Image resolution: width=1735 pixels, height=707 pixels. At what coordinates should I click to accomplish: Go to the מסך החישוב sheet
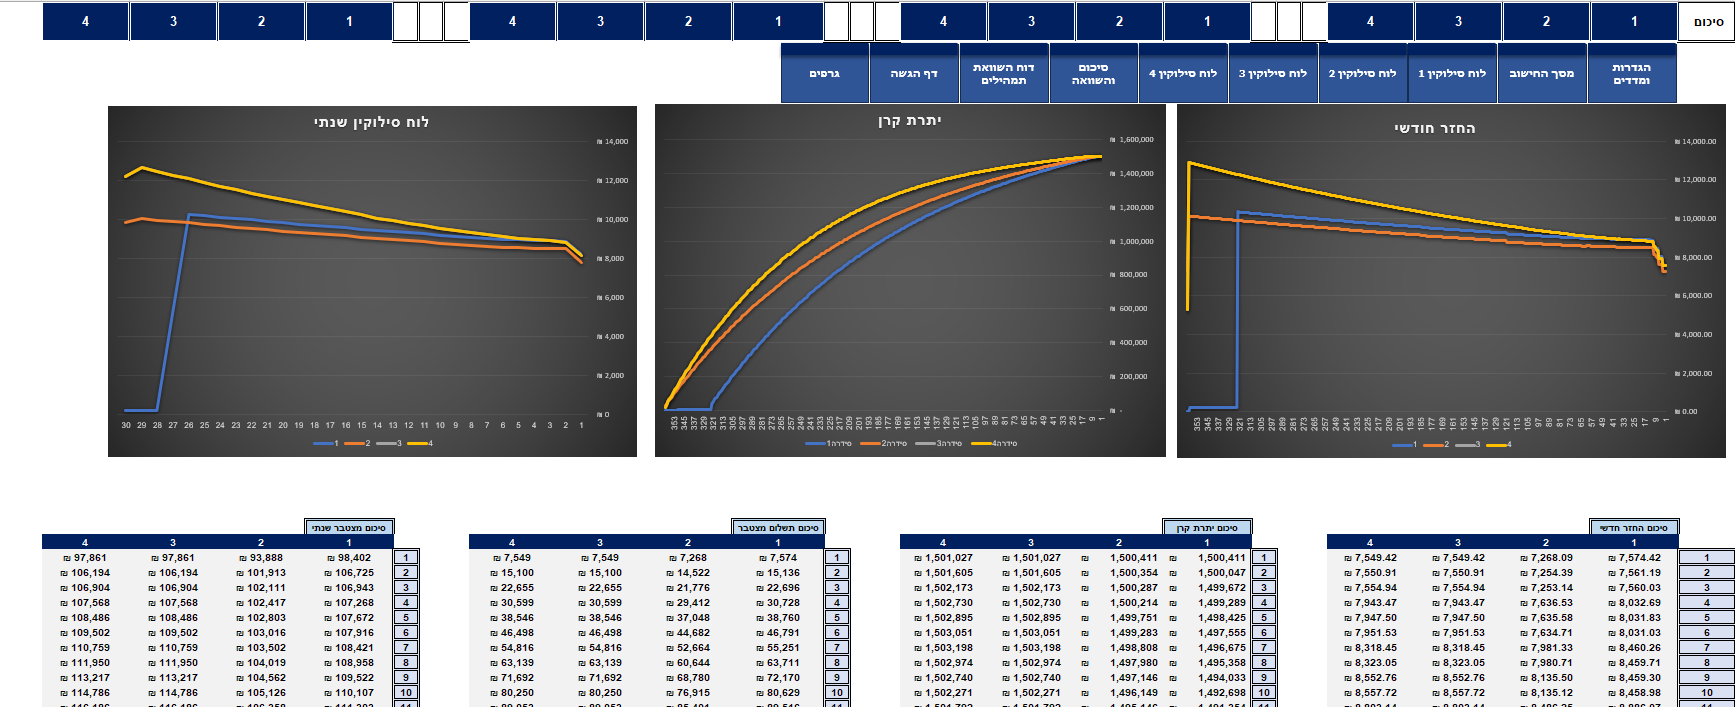tap(1541, 74)
